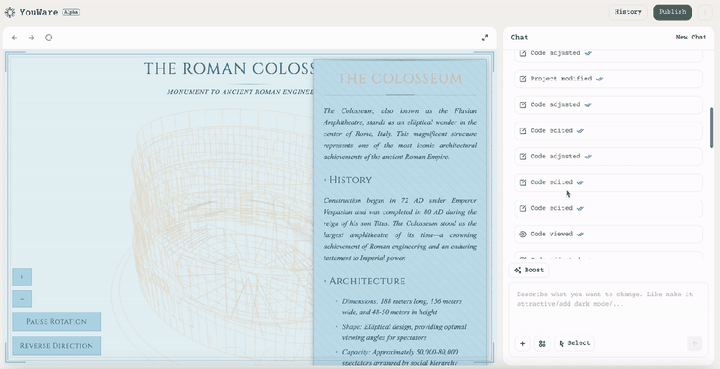Viewport: 720px width, 369px height.
Task: Expand the Project modified entry
Action: click(x=608, y=79)
